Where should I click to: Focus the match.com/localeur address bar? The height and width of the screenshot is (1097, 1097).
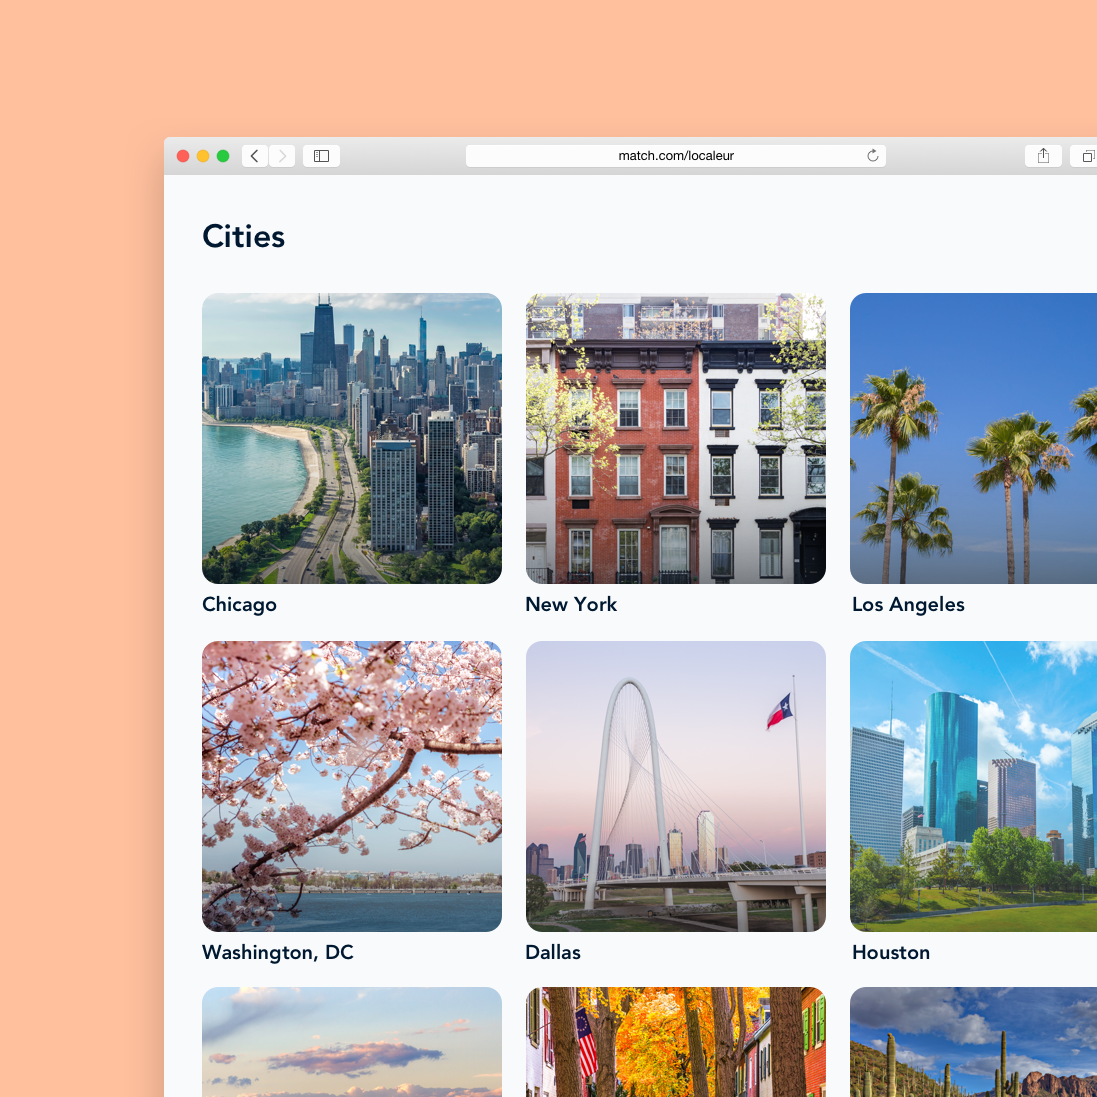[676, 156]
